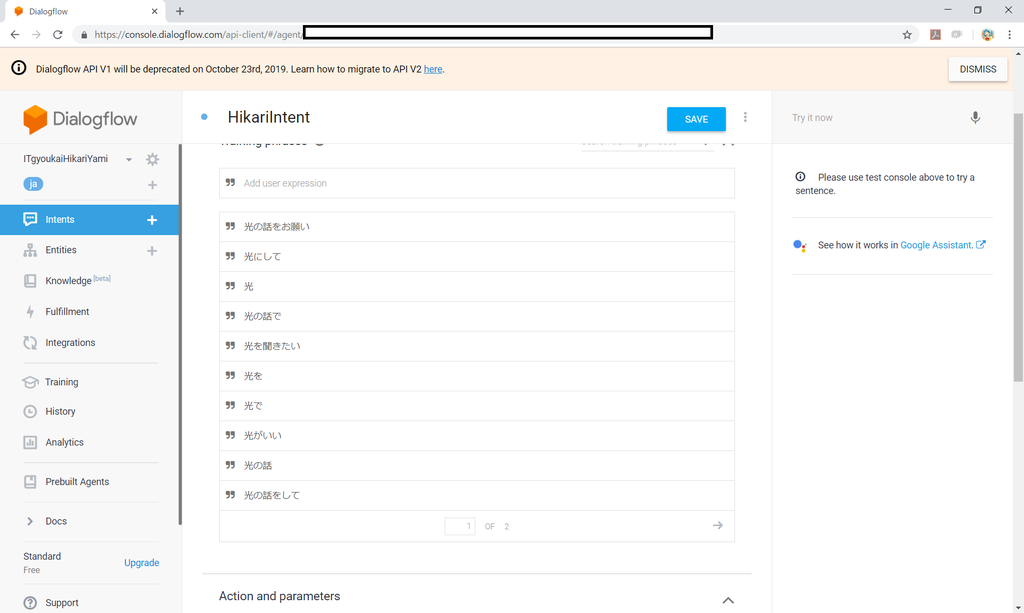The image size is (1024, 613).
Task: Open agent settings gear icon
Action: point(152,159)
